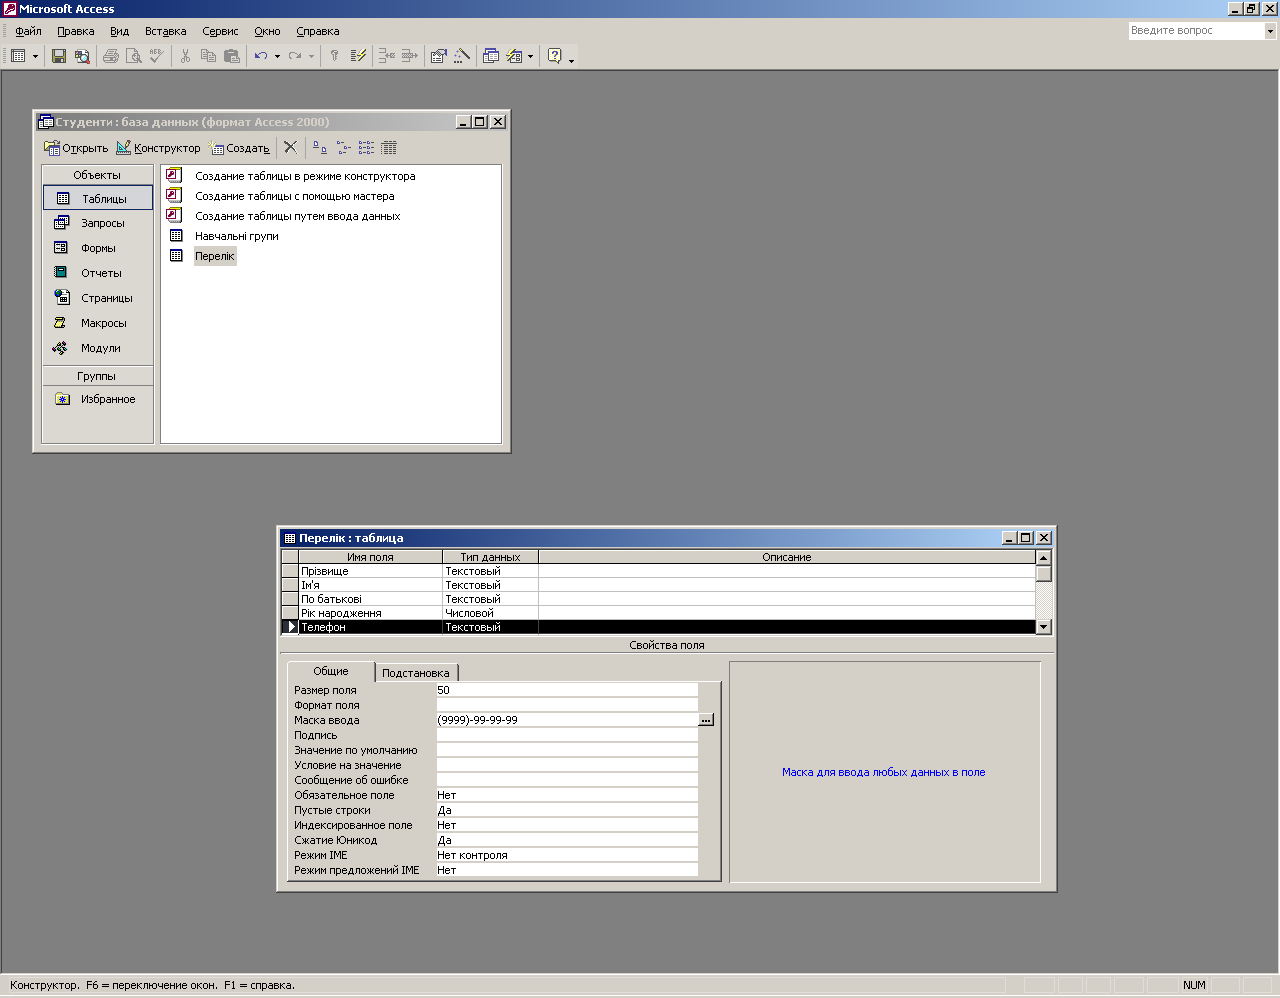Screen dimensions: 1280x998
Task: Open the Вид menu
Action: (x=120, y=31)
